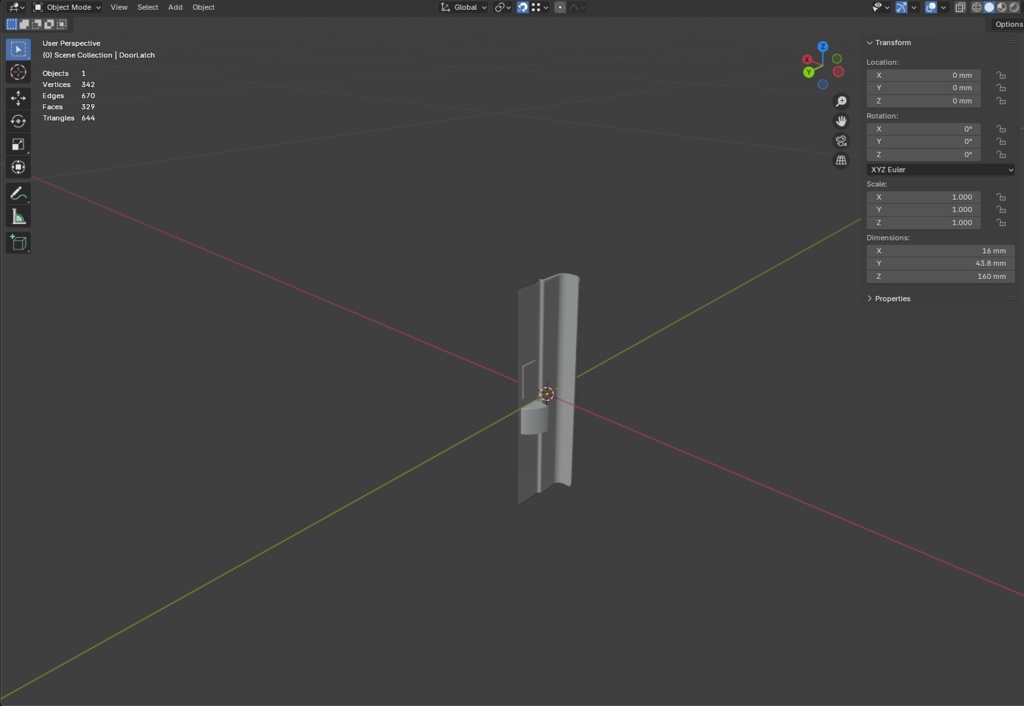The height and width of the screenshot is (706, 1024).
Task: Toggle the camera view icon
Action: (841, 141)
